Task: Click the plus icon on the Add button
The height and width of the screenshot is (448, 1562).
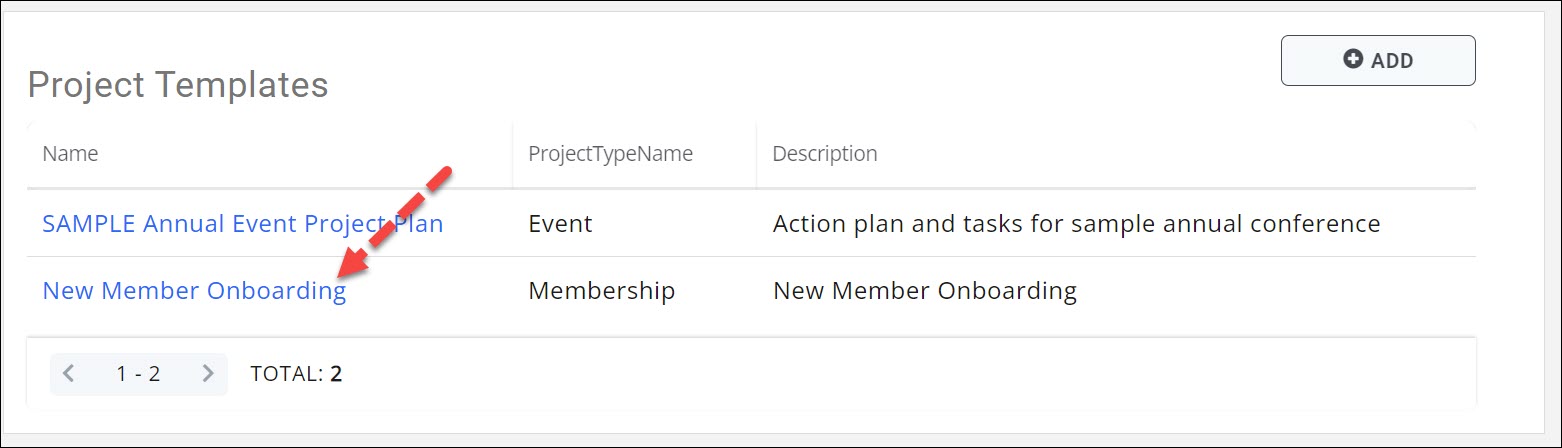Action: [x=1353, y=60]
